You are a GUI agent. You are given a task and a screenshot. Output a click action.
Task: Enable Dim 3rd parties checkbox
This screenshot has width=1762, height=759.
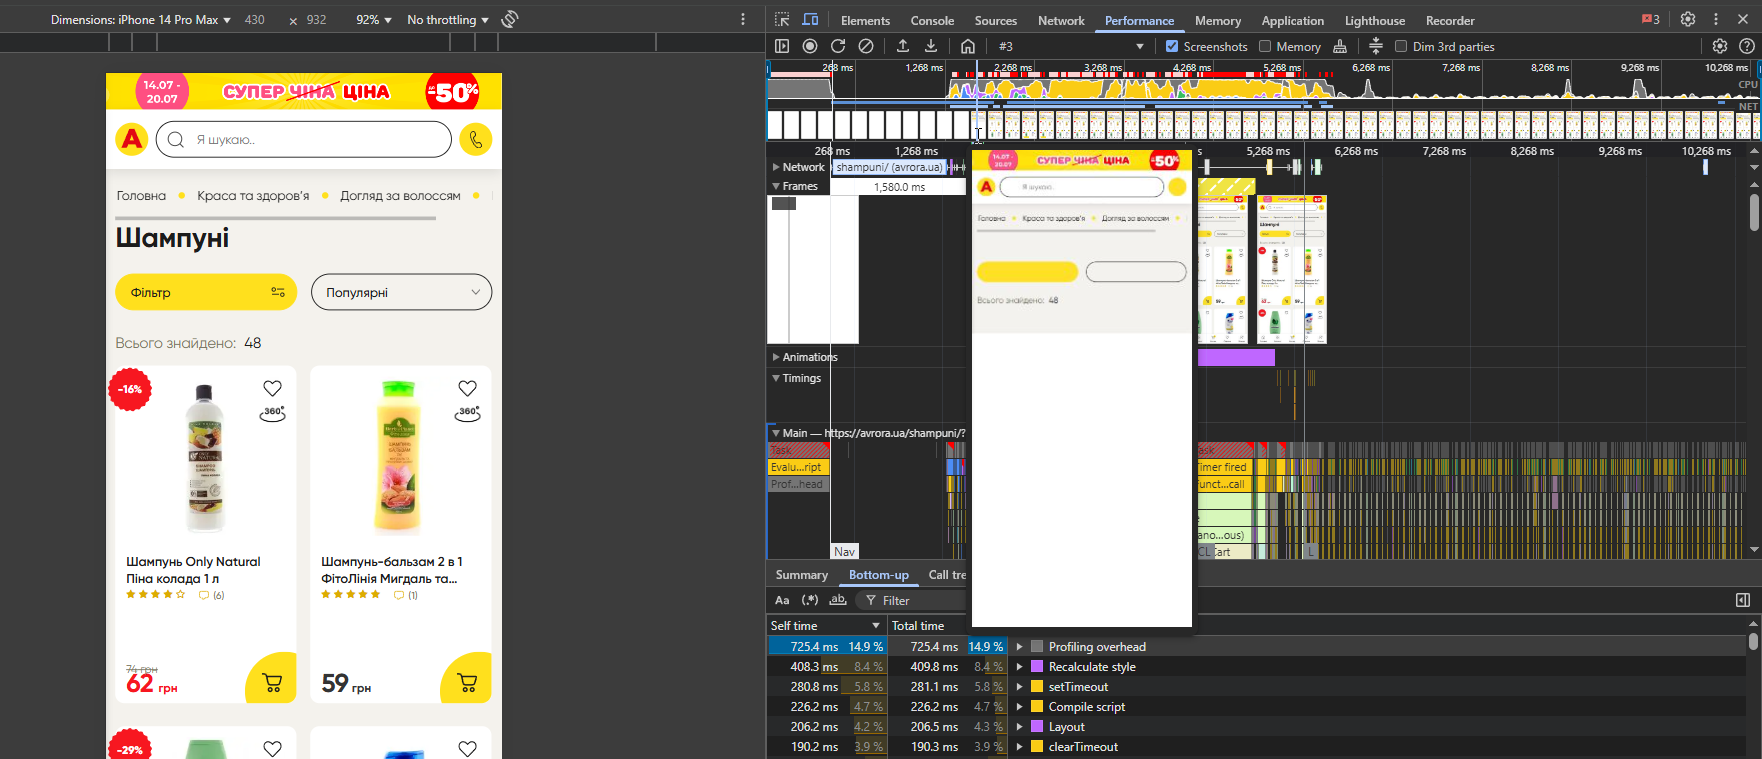pos(1401,46)
